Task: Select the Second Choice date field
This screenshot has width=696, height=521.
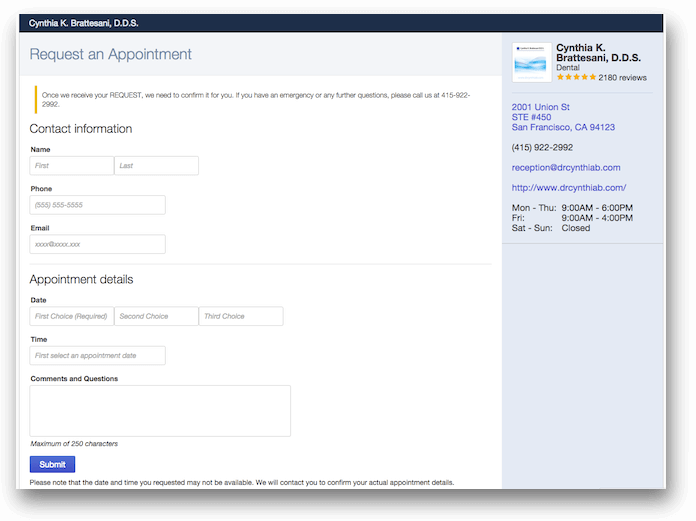Action: (x=156, y=316)
